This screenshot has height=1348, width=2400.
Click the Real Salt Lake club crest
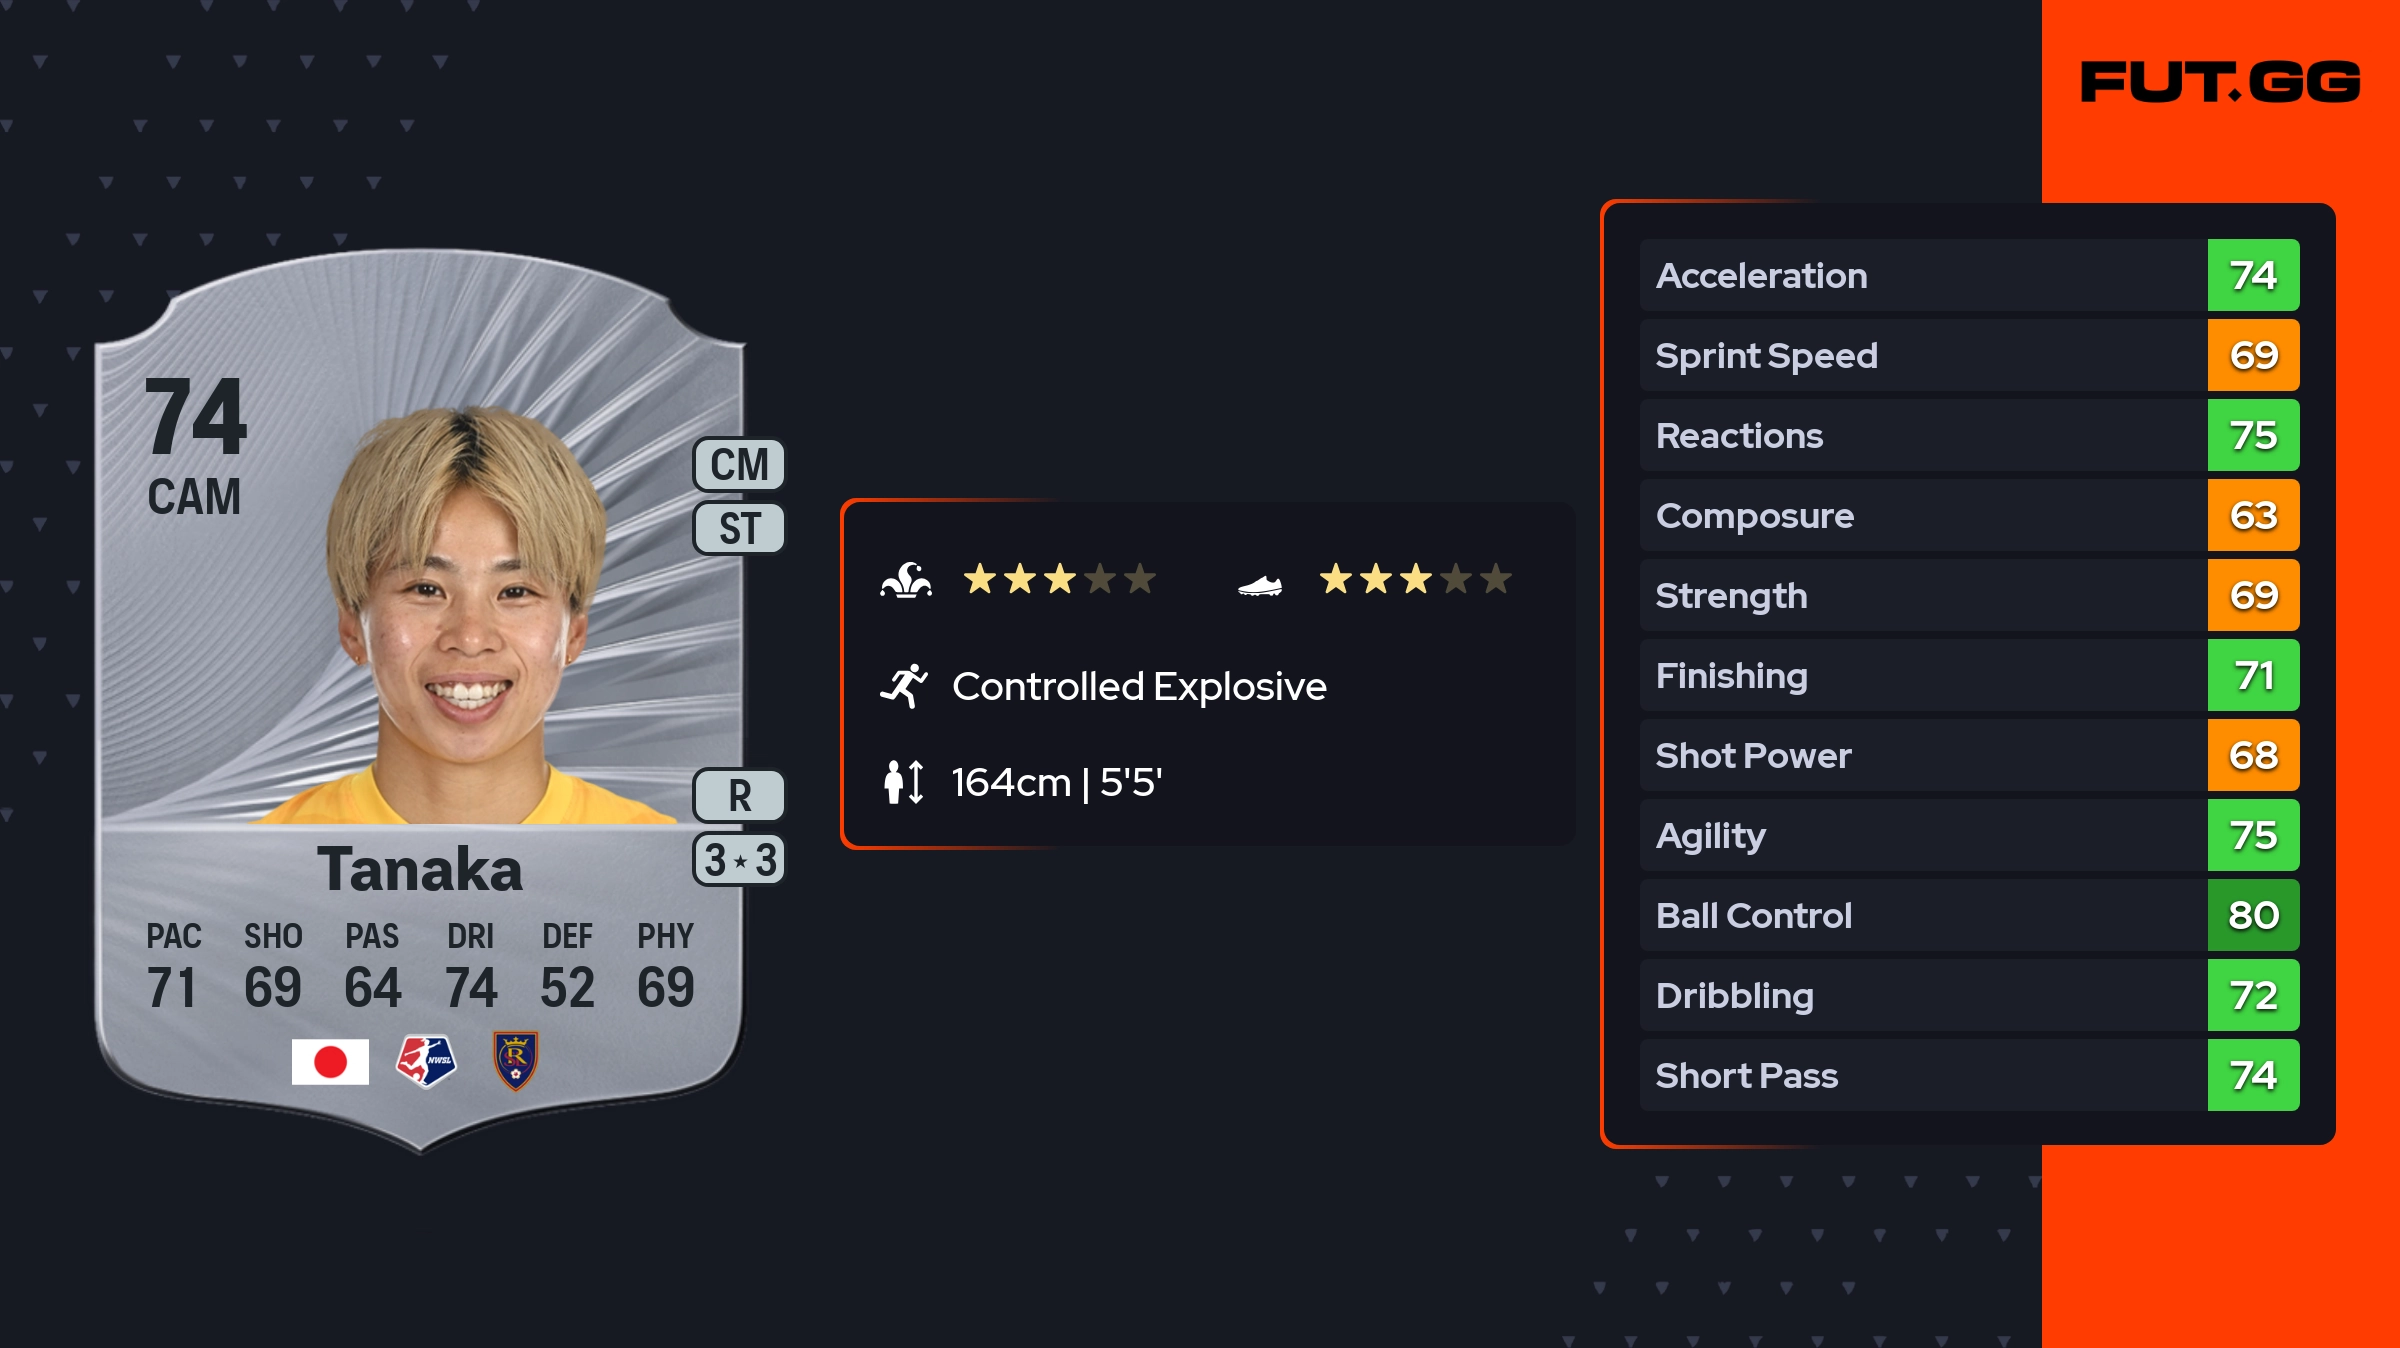516,1060
